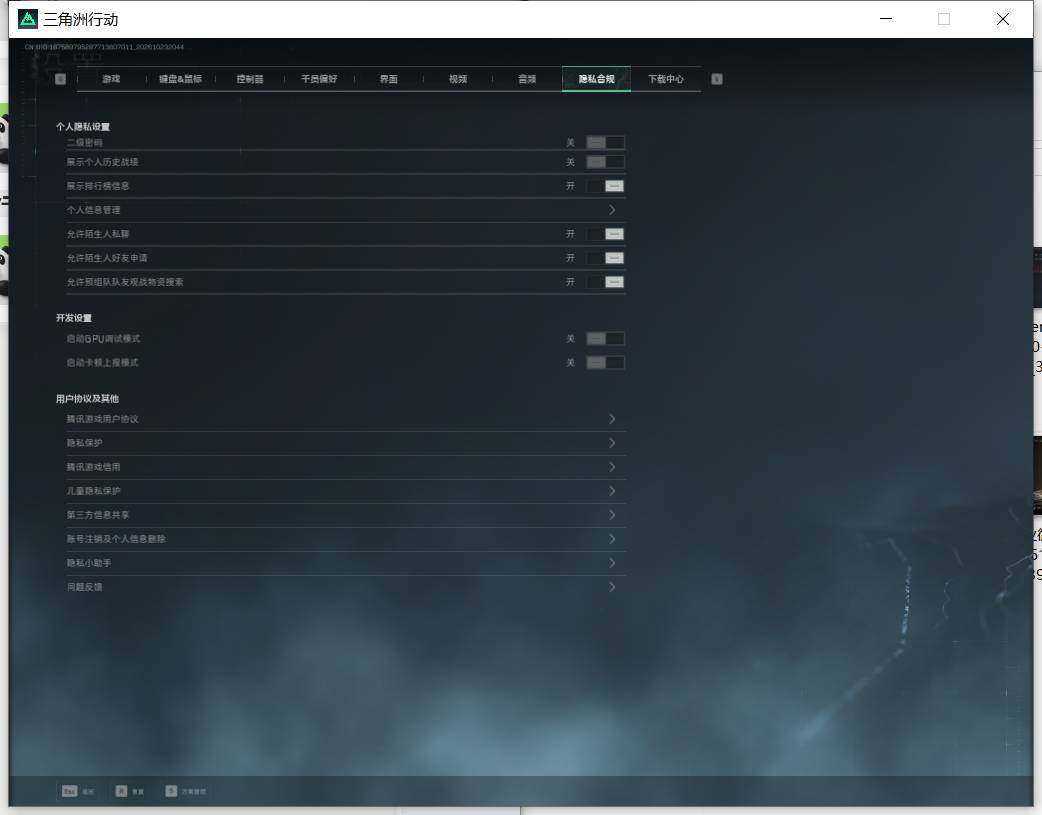Viewport: 1042px width, 815px height.
Task: Click the chevron on the 问题反馈 row
Action: [612, 587]
